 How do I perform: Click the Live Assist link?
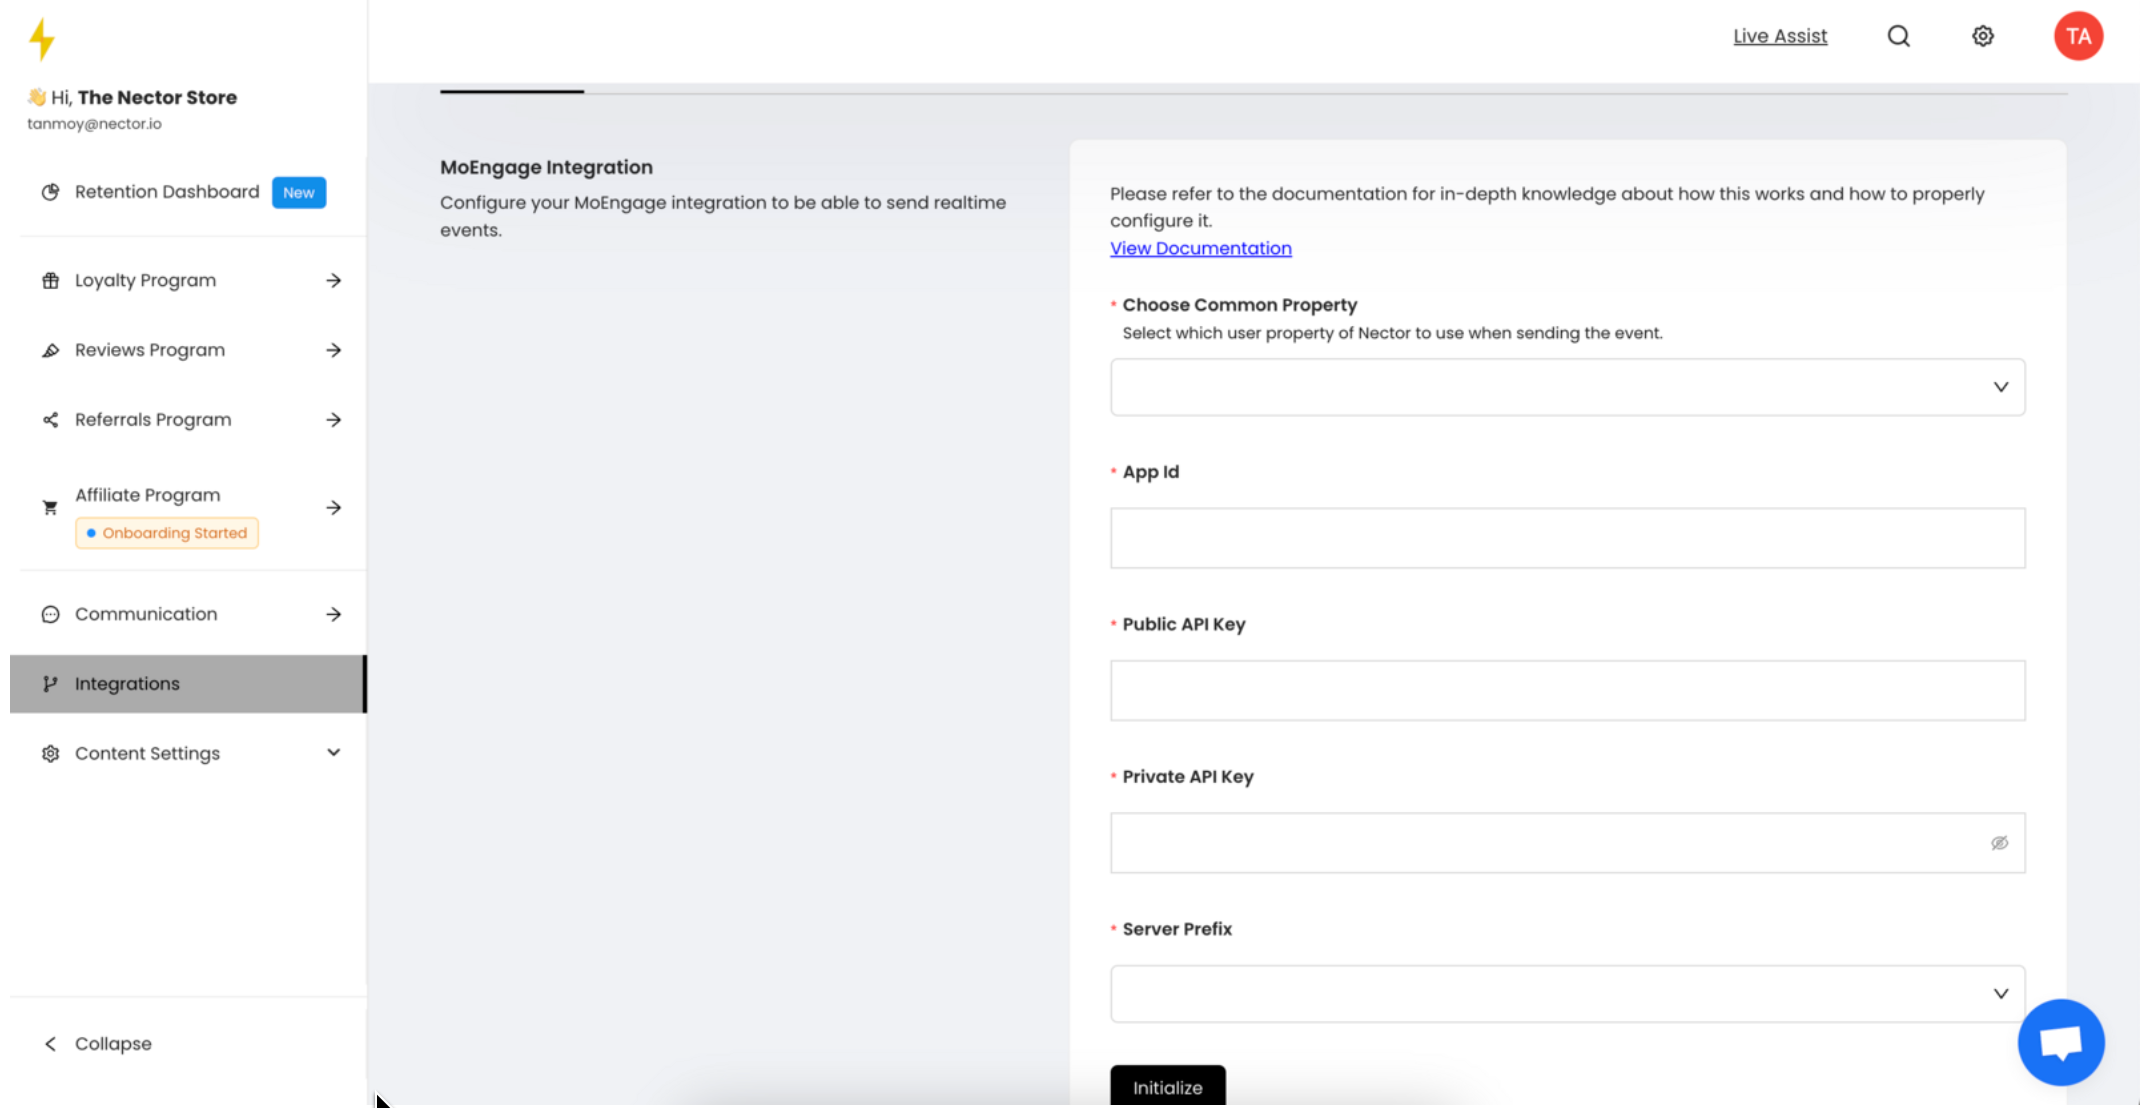click(x=1780, y=36)
